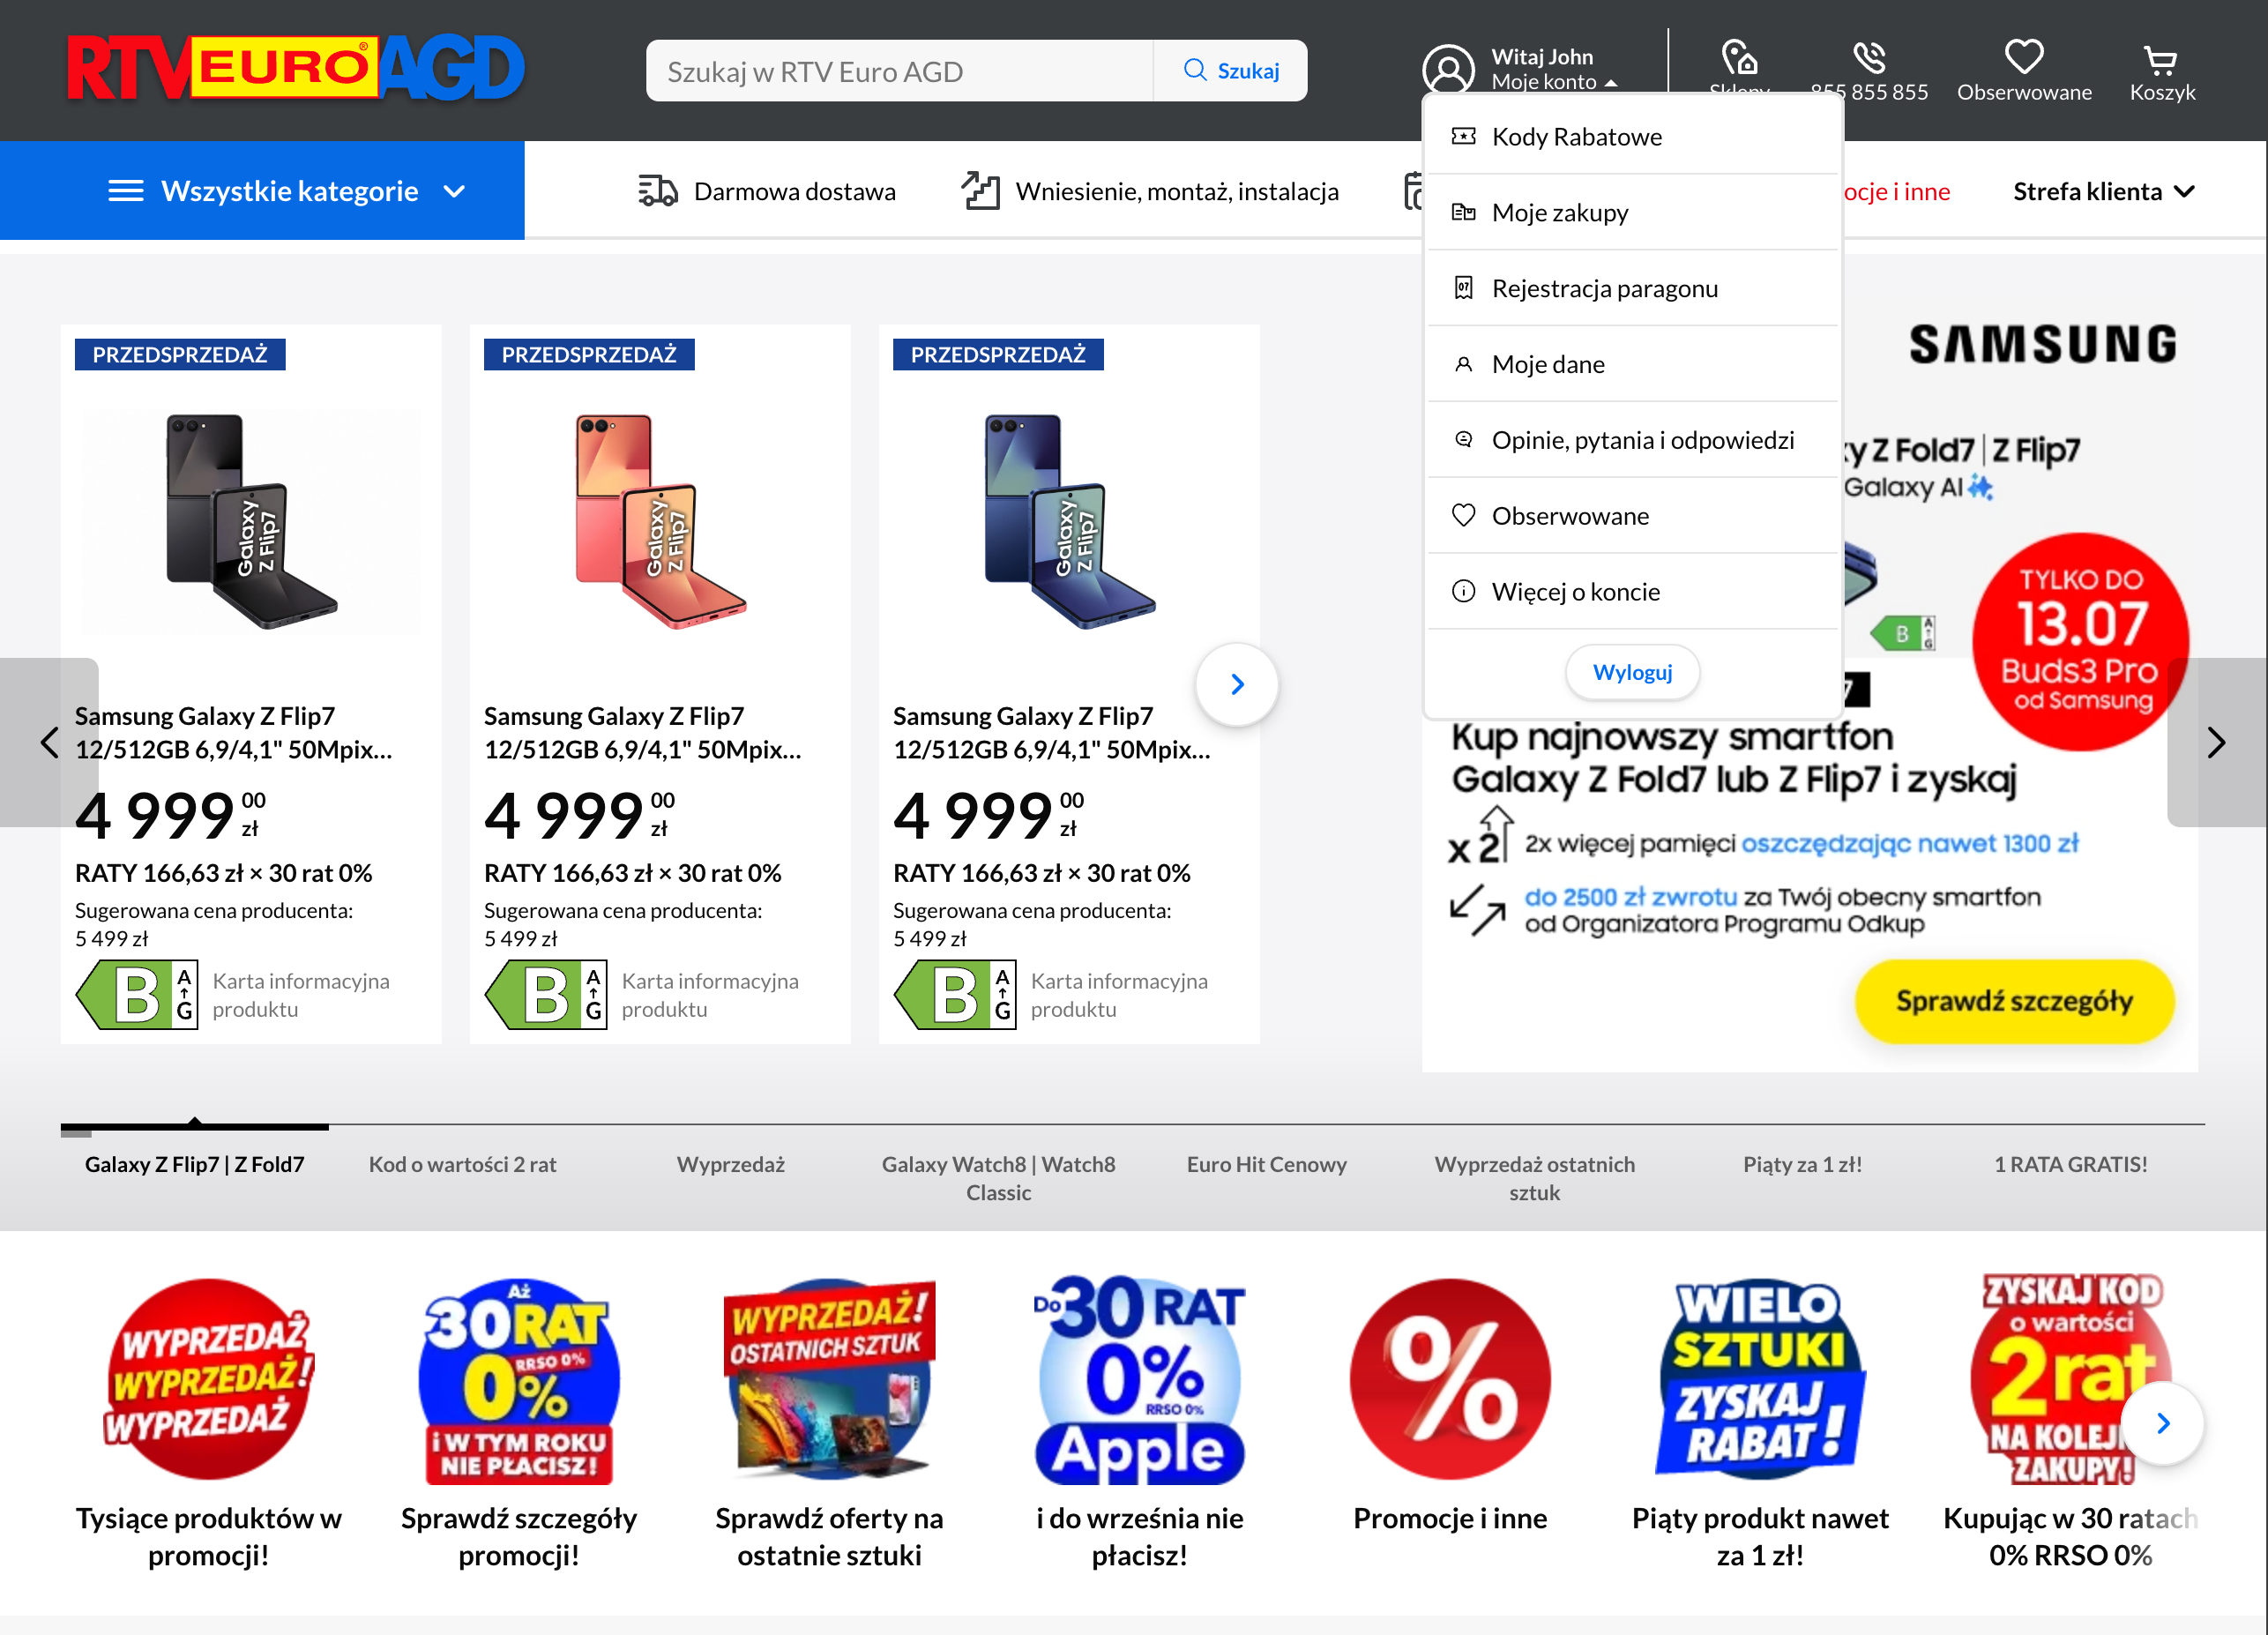Screen dimensions: 2268x1635
Task: Click the Darmowa dostawa truck icon
Action: coord(658,191)
